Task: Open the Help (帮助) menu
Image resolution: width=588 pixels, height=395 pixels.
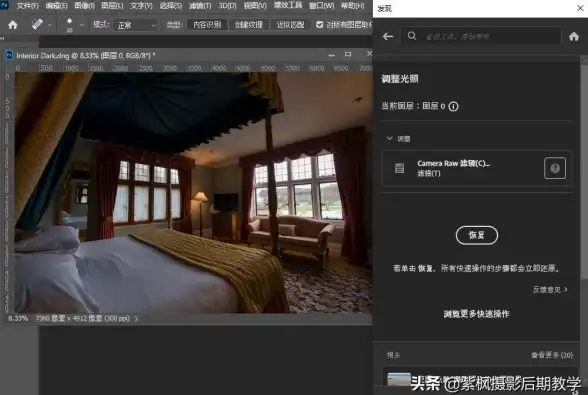Action: [352, 6]
